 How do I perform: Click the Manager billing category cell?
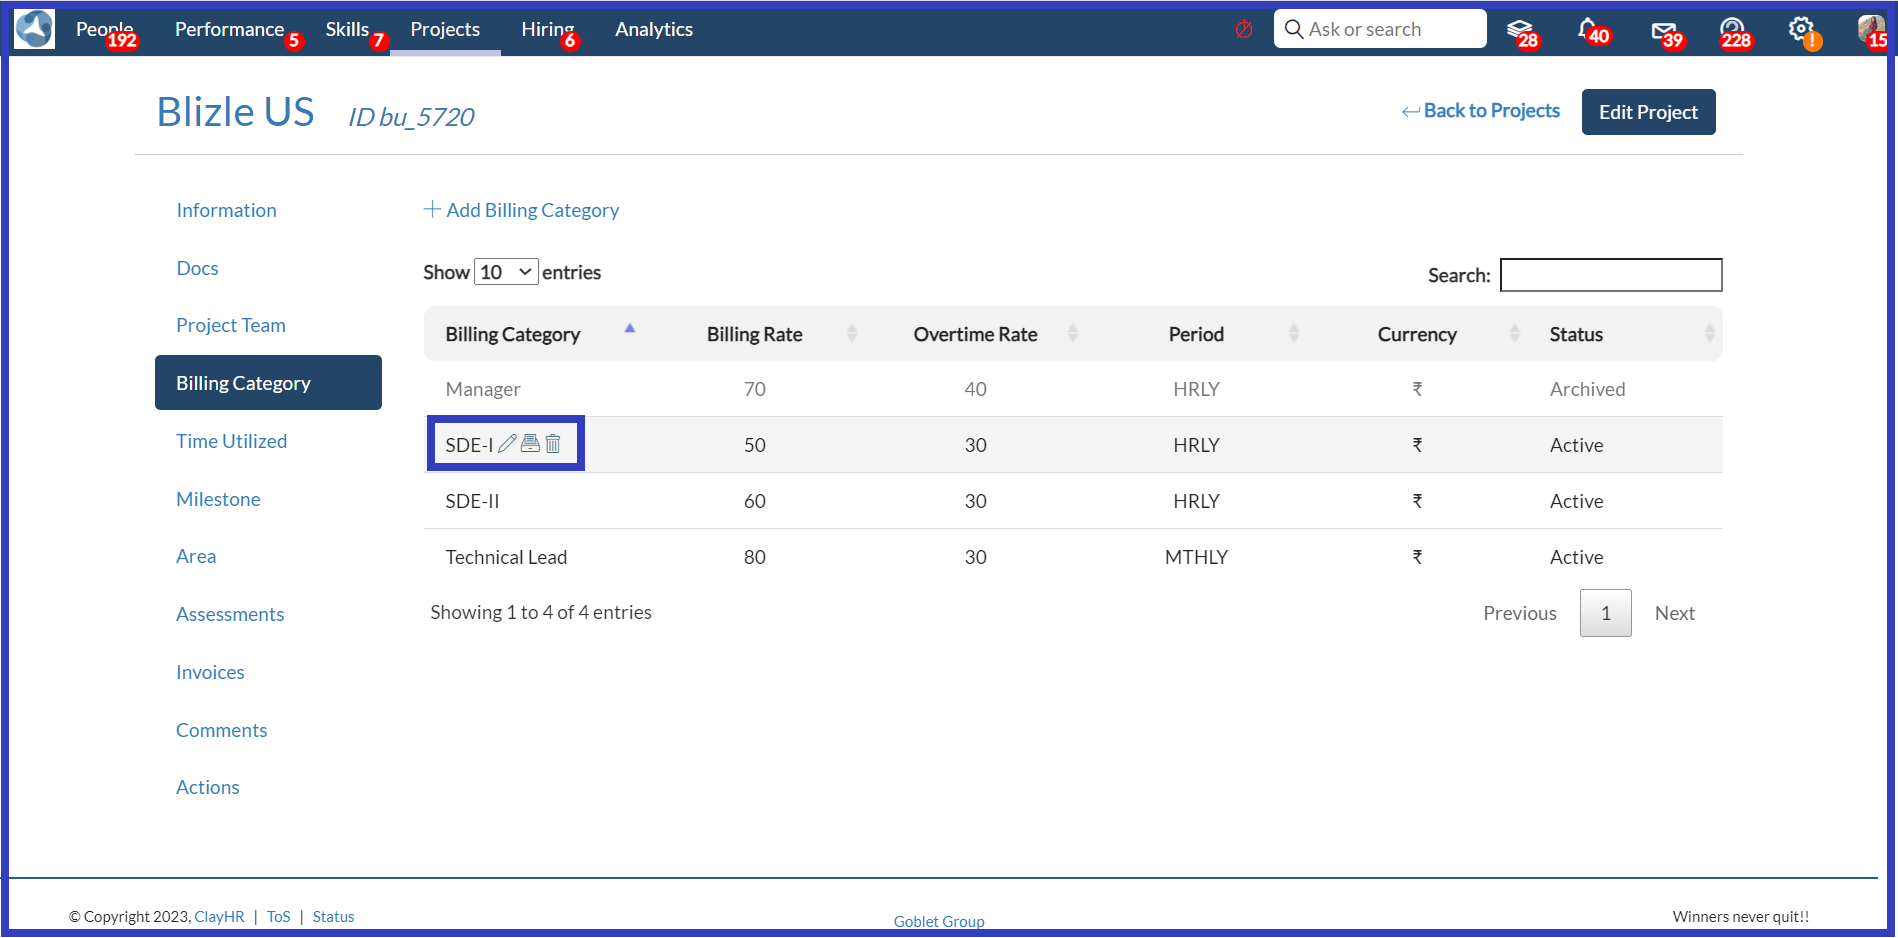point(483,389)
